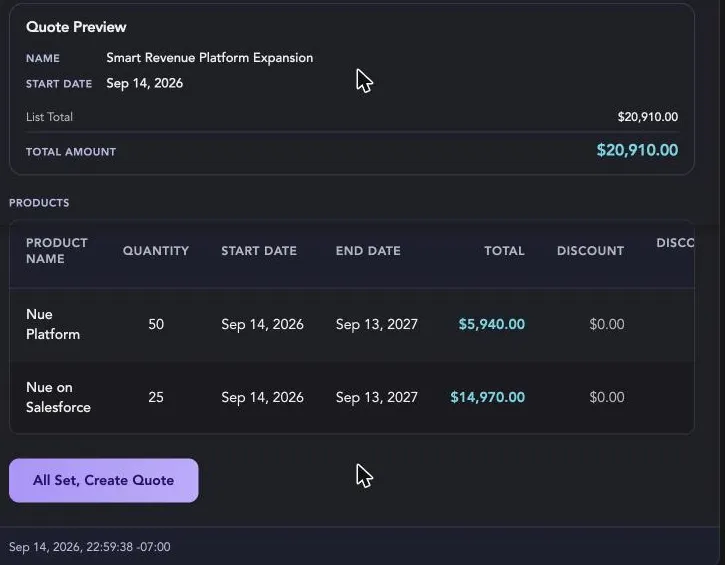Viewport: 725px width, 565px height.
Task: Click the Total column header
Action: pos(504,251)
